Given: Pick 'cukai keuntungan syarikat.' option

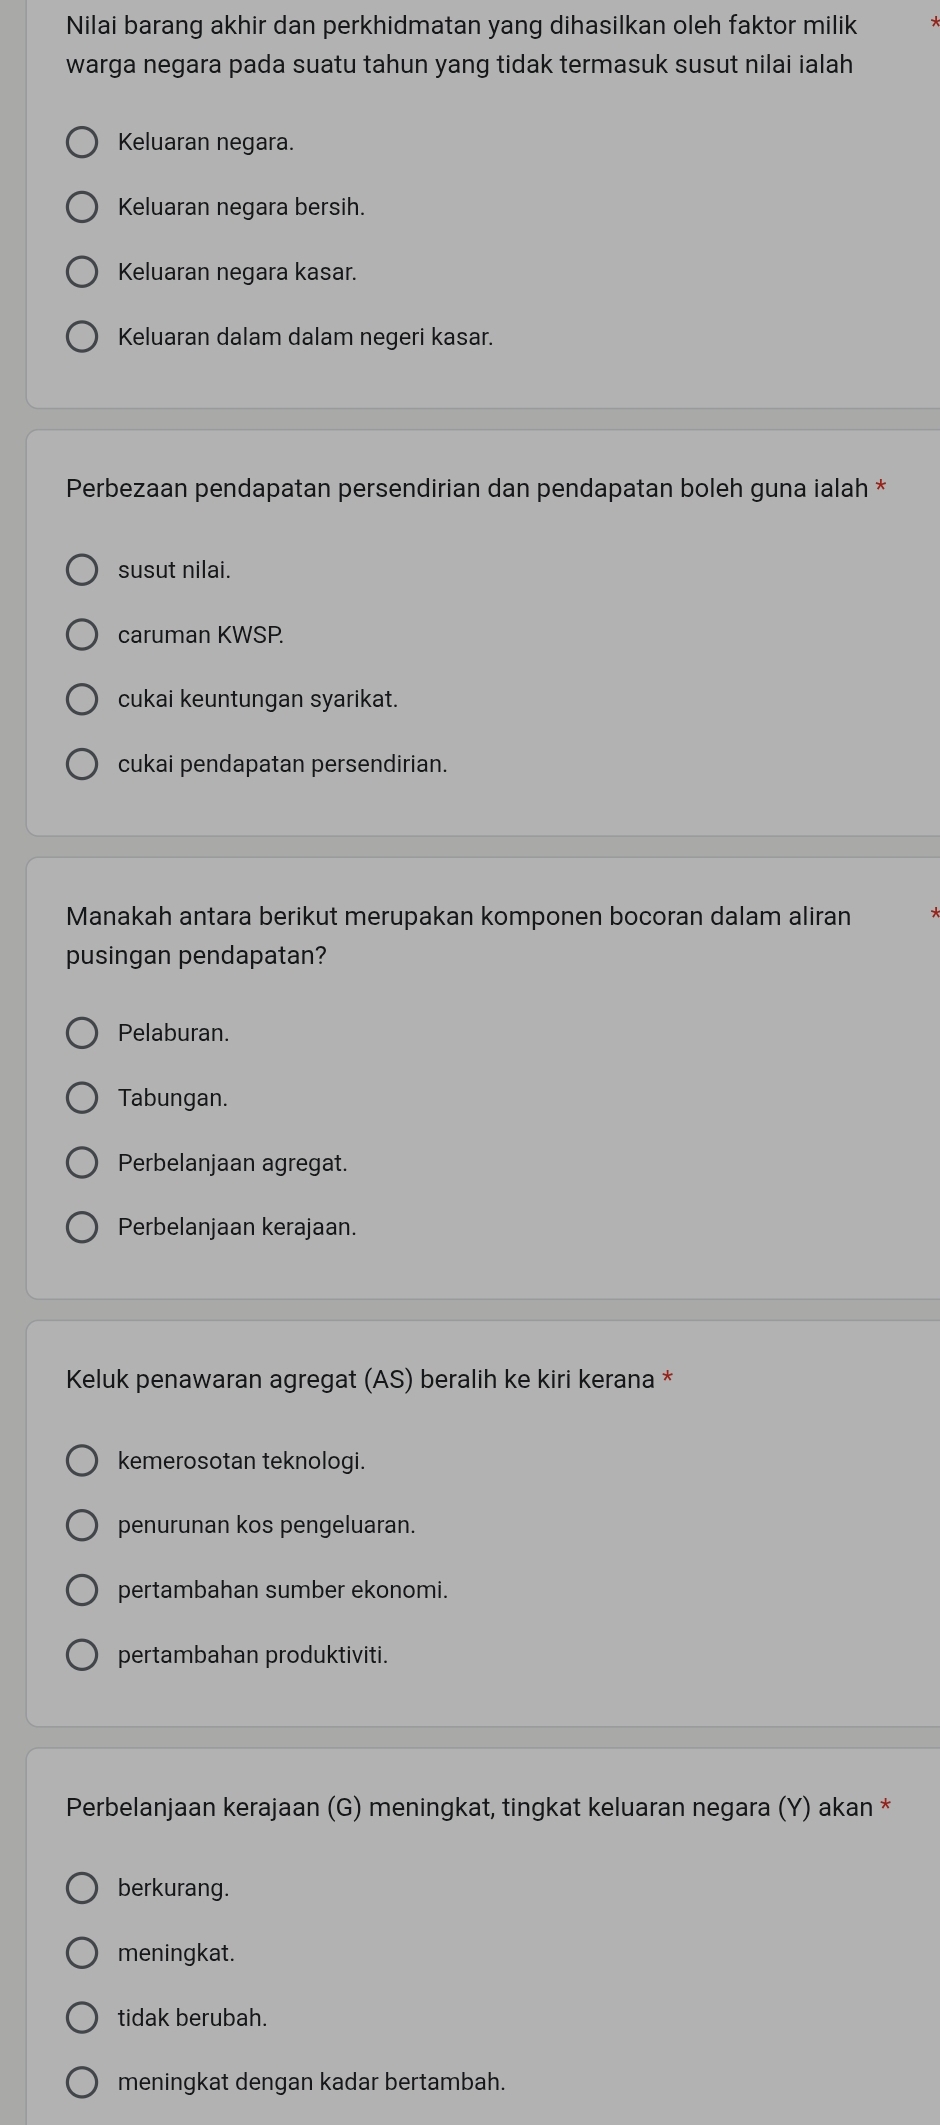Looking at the screenshot, I should coord(82,700).
